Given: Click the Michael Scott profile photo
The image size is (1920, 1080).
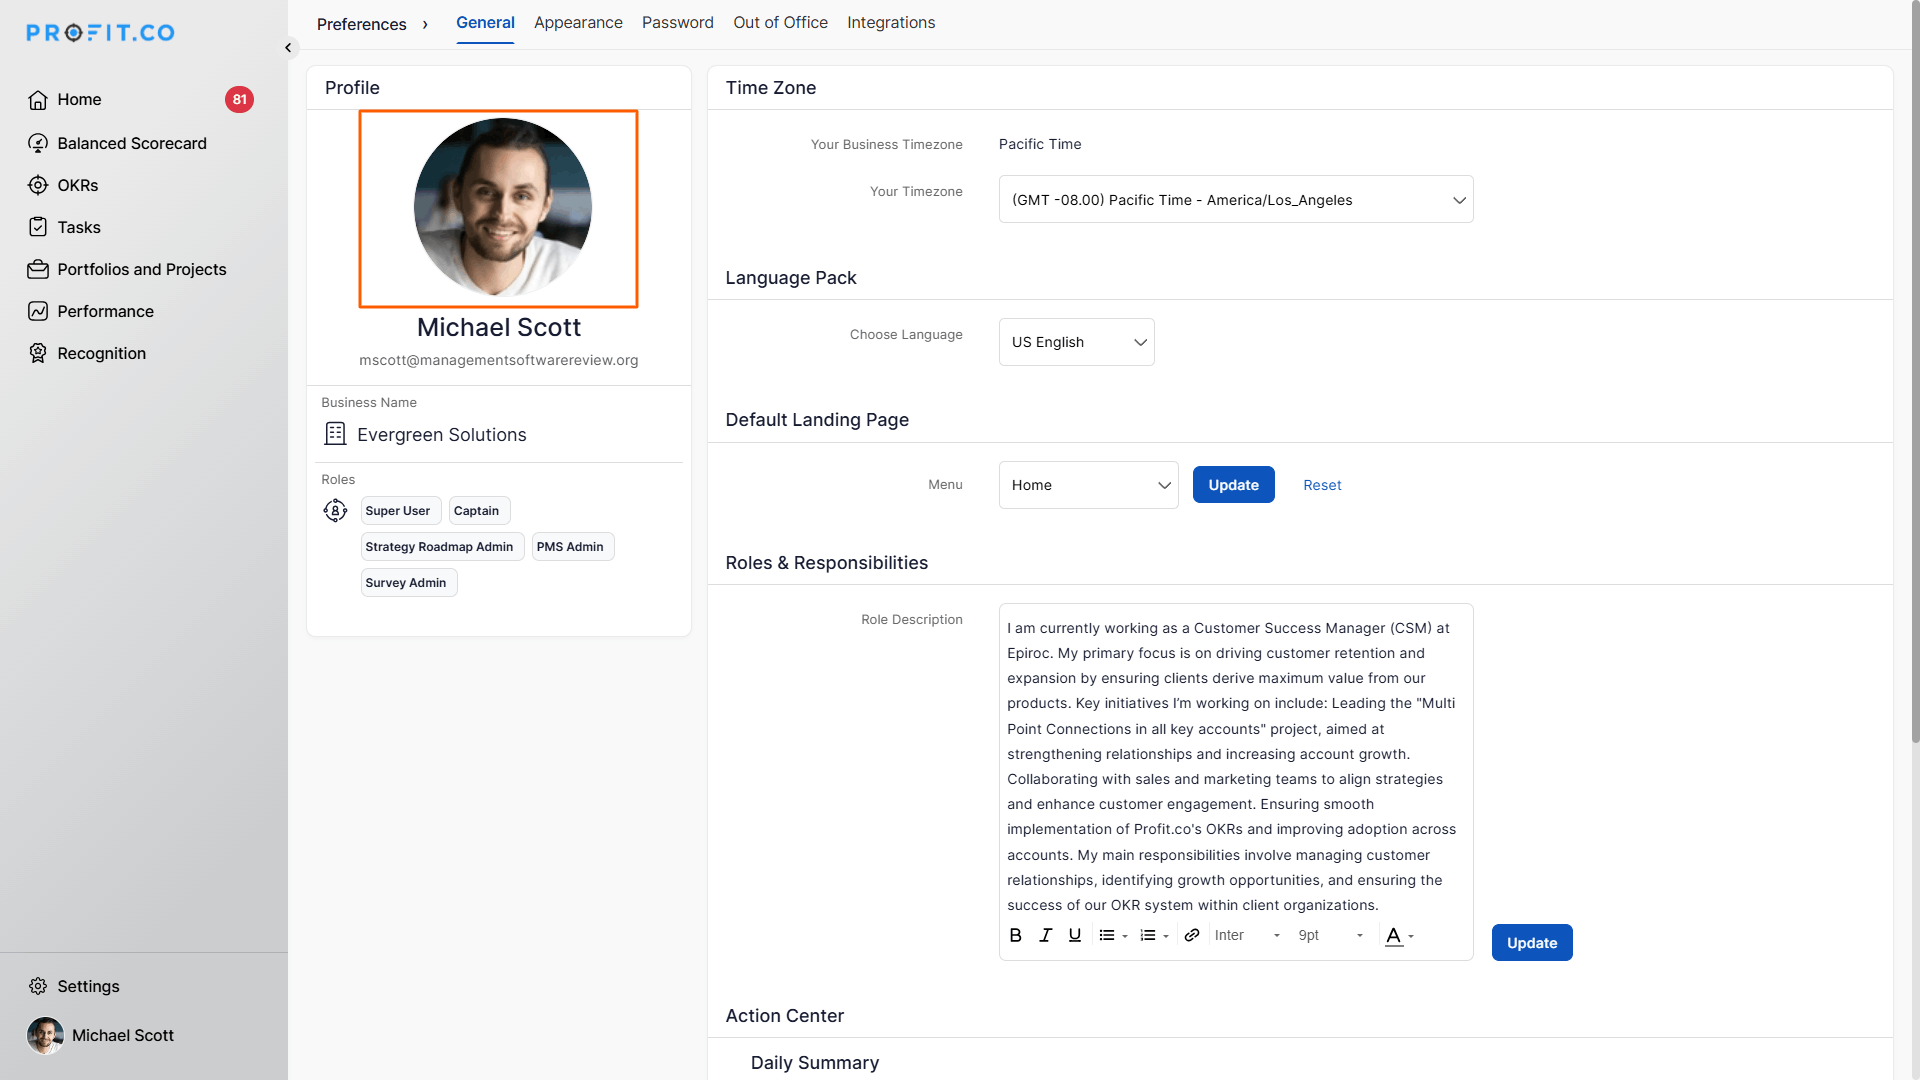Looking at the screenshot, I should pyautogui.click(x=502, y=207).
